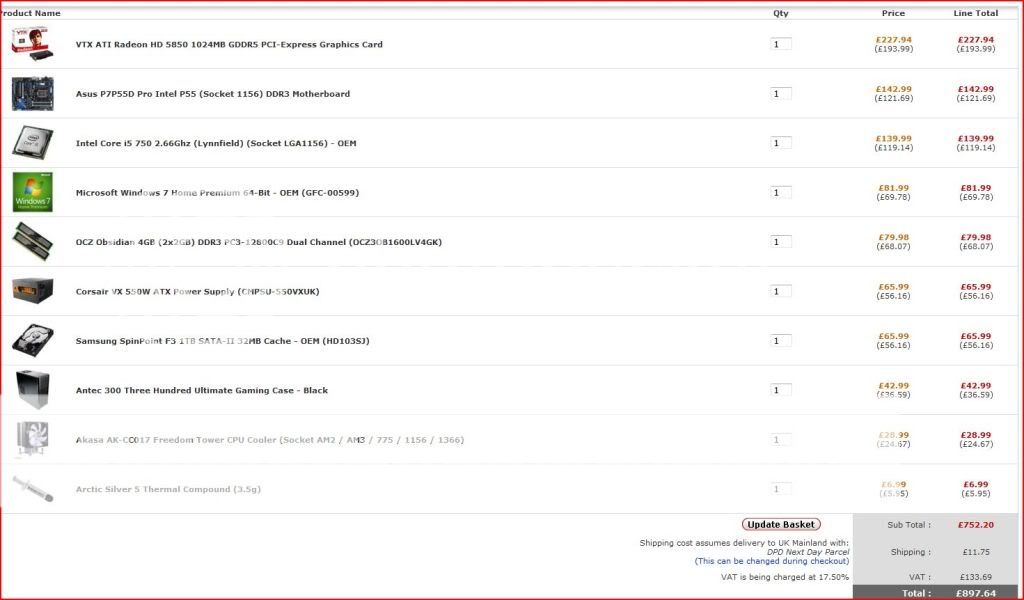Open the Microsoft Windows 7 Home Premium link
This screenshot has width=1024, height=600.
click(217, 193)
